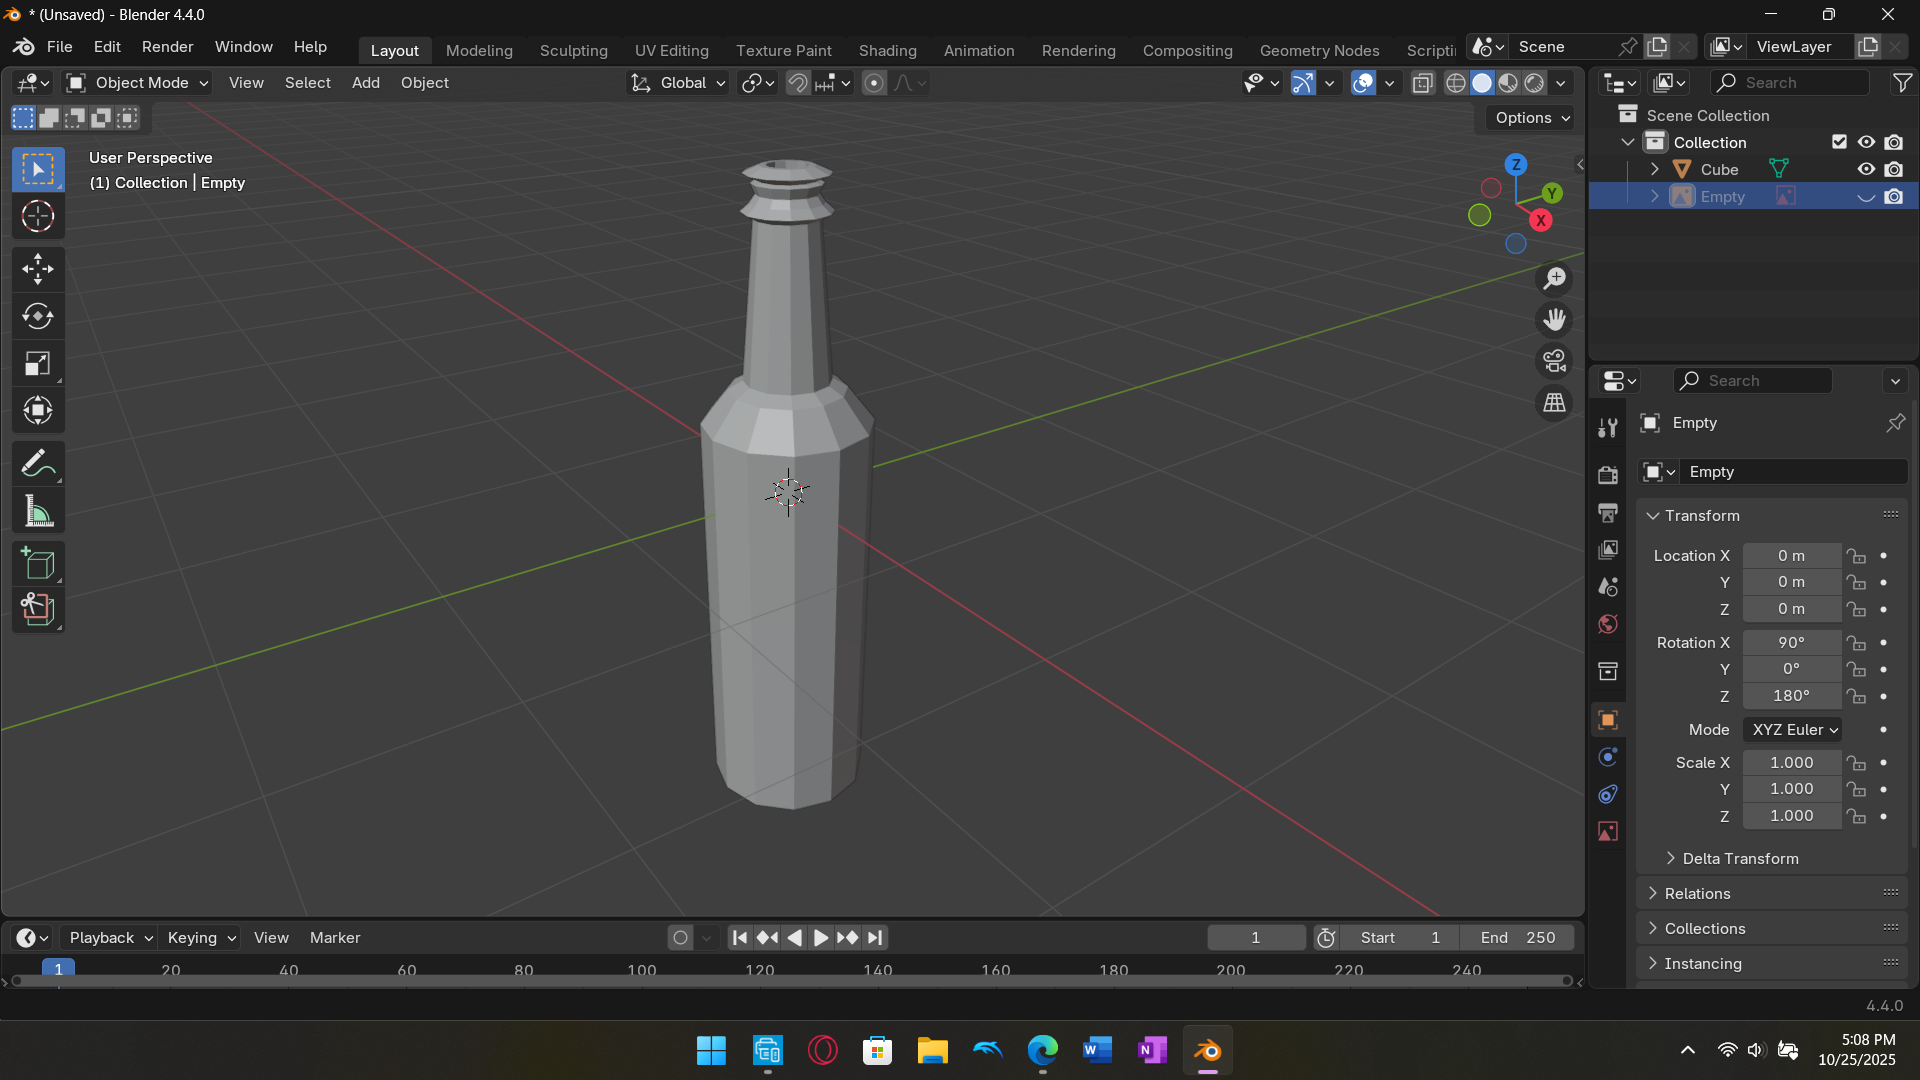Expand the Cube item in outliner

[x=1654, y=169]
